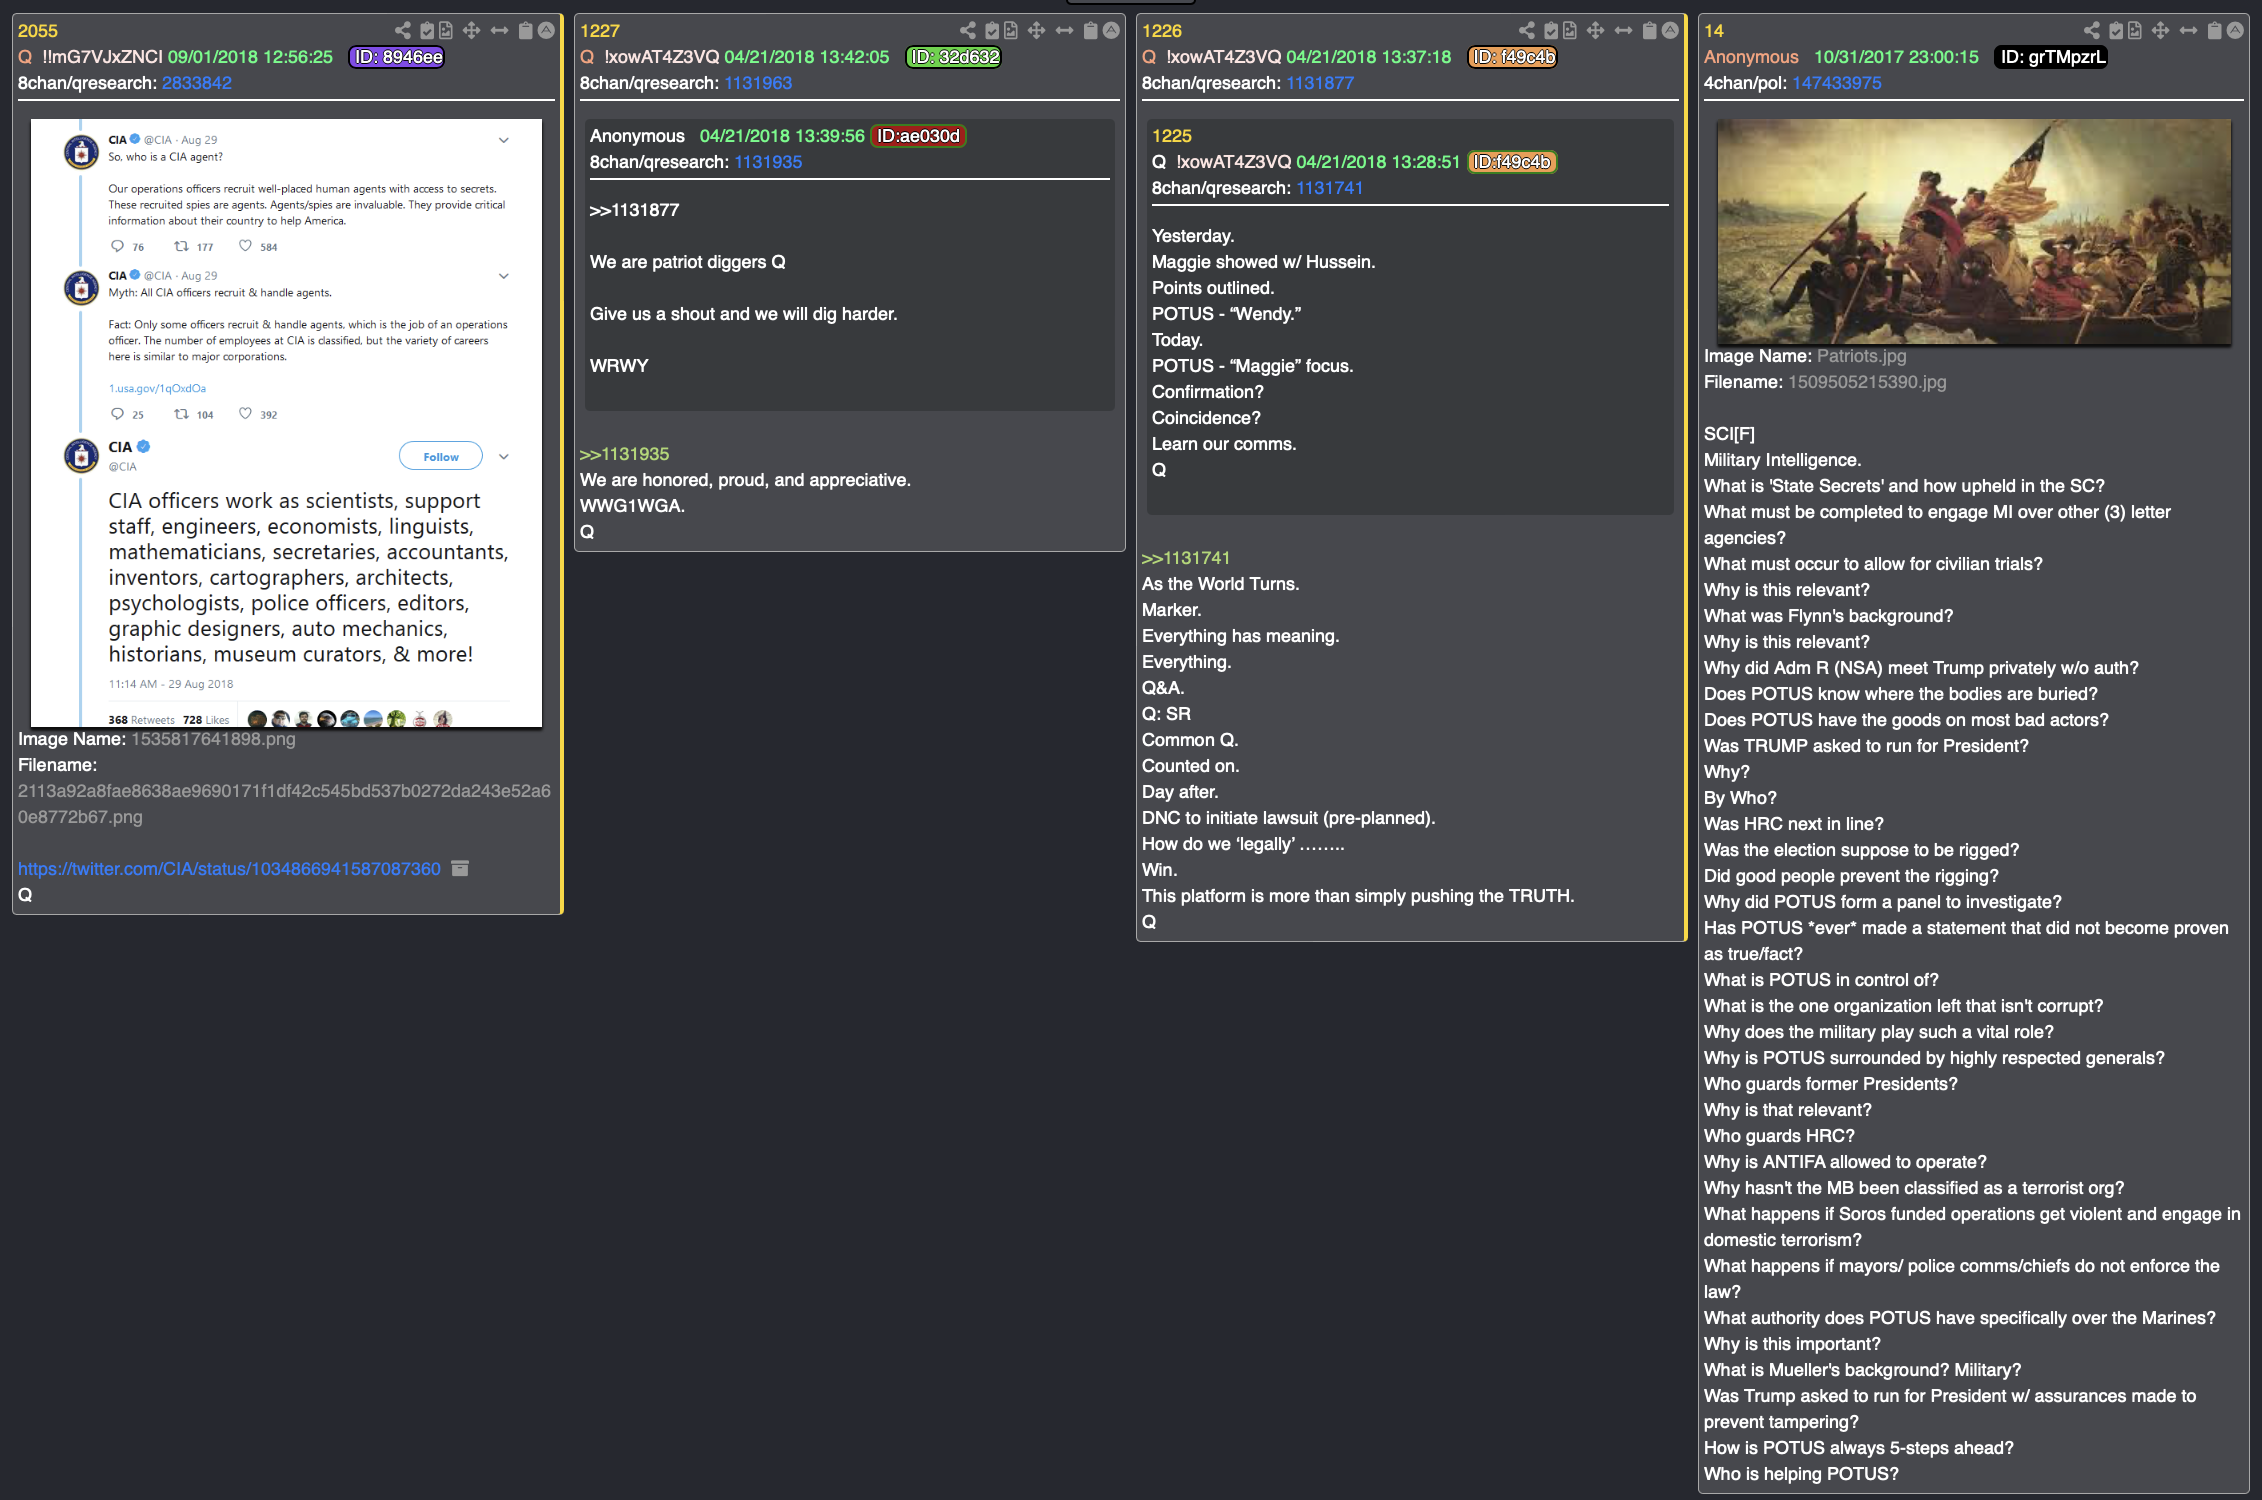Click the orange ID: f49c4b badge on post 1226

pos(1513,57)
